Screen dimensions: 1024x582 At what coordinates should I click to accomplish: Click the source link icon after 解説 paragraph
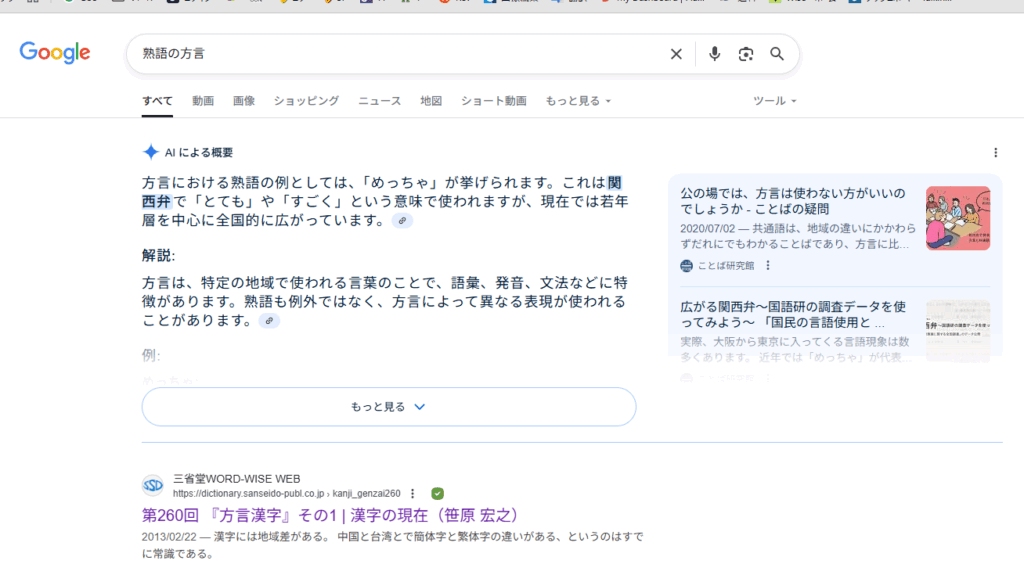pyautogui.click(x=269, y=321)
